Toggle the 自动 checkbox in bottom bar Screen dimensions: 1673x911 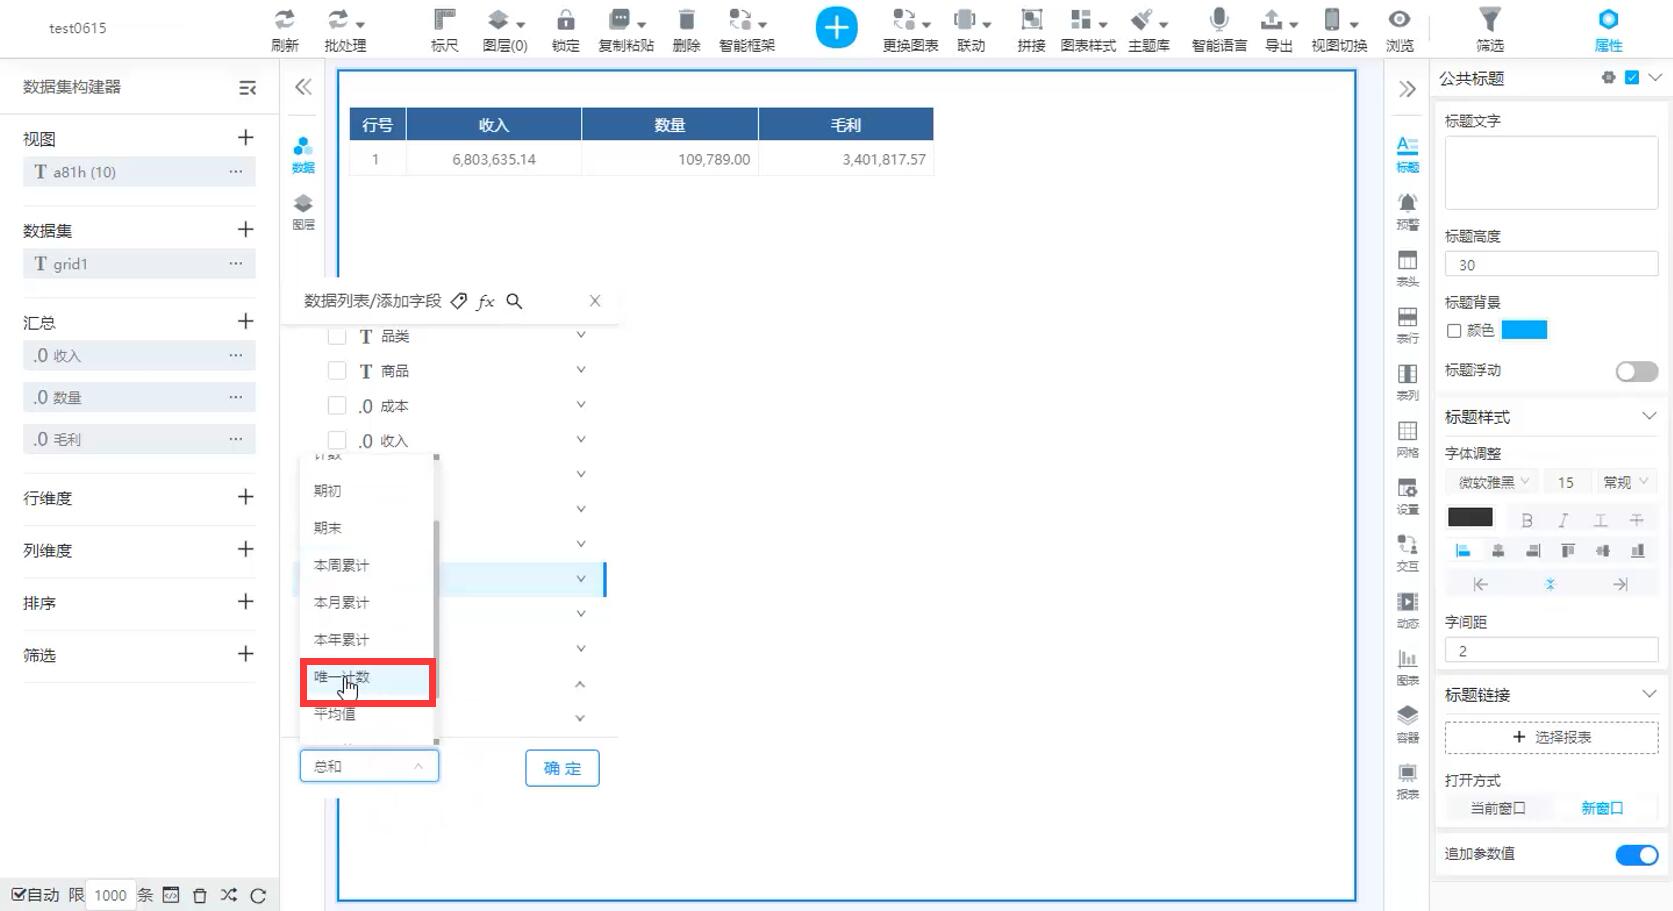pyautogui.click(x=18, y=895)
